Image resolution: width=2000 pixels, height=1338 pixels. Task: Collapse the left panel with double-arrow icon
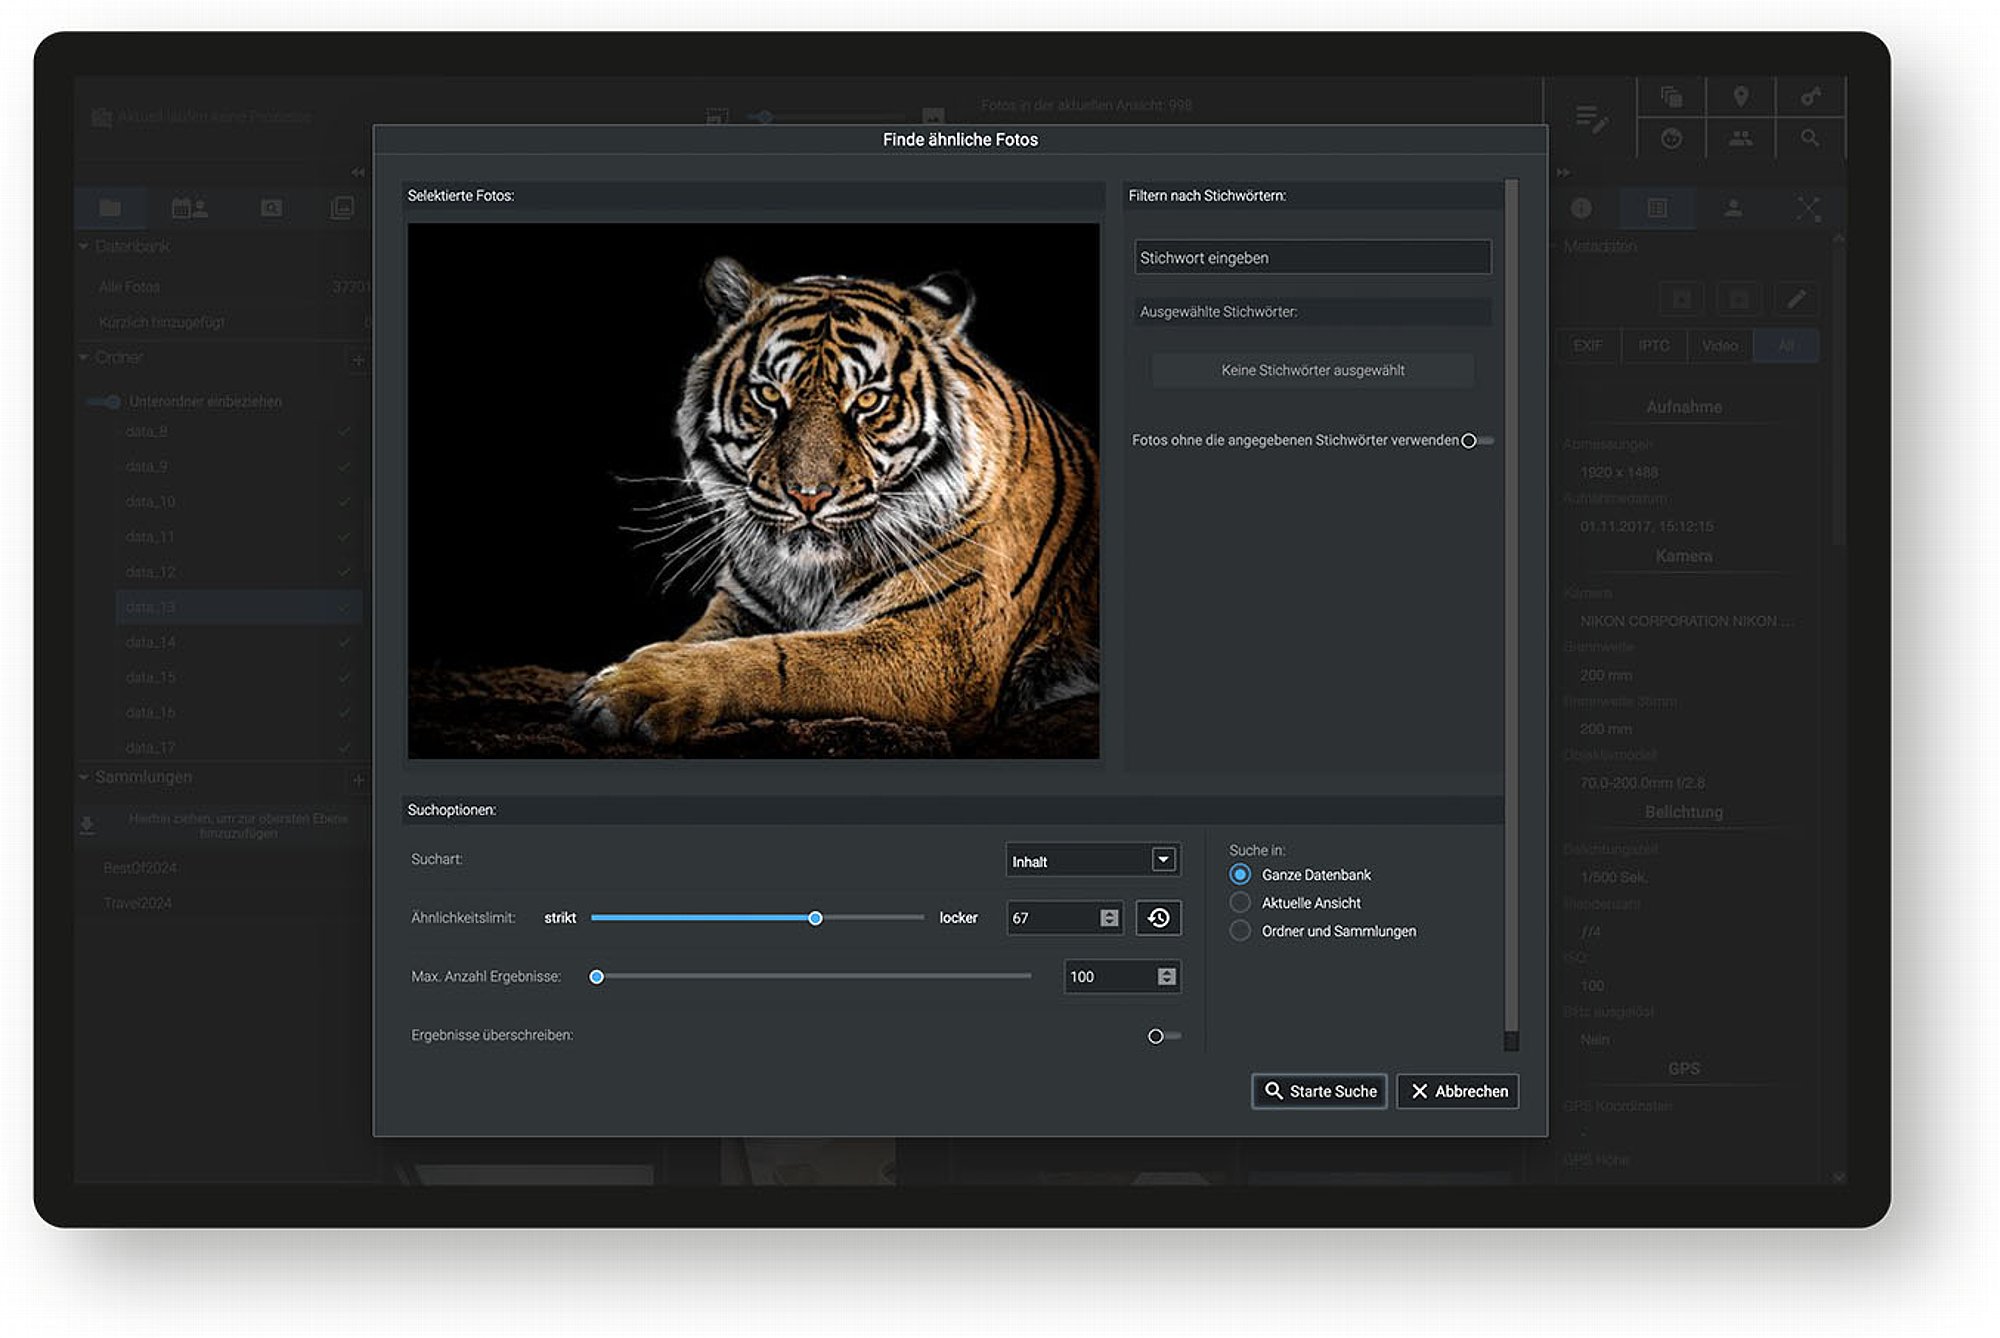(x=357, y=173)
